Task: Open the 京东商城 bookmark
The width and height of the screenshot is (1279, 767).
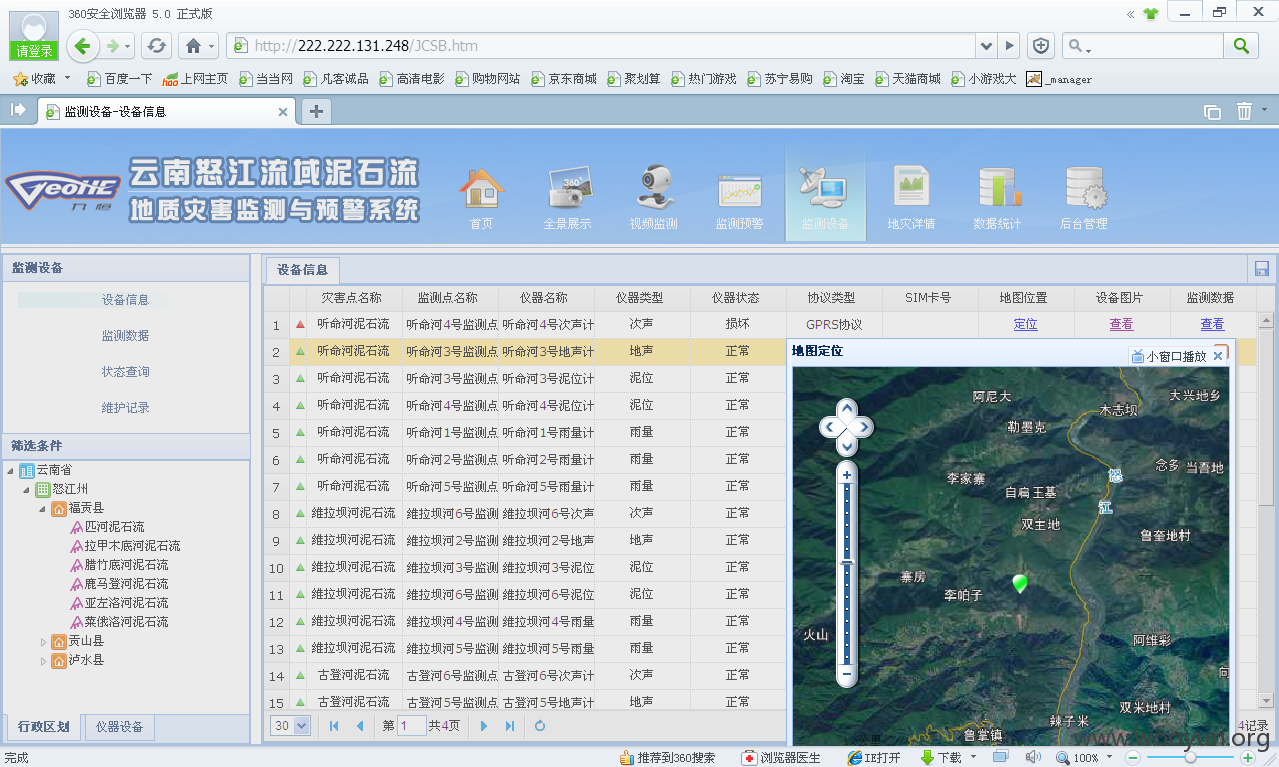Action: click(564, 79)
